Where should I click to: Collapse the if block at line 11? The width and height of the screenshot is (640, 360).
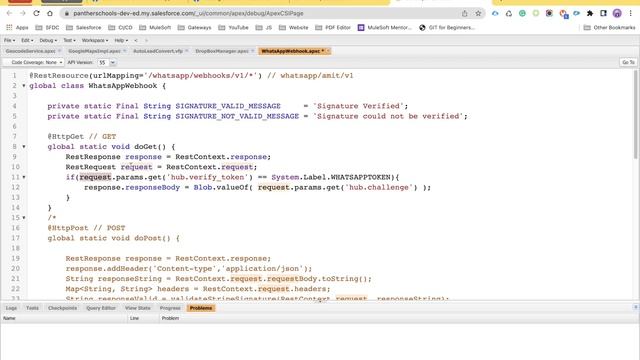pos(24,177)
